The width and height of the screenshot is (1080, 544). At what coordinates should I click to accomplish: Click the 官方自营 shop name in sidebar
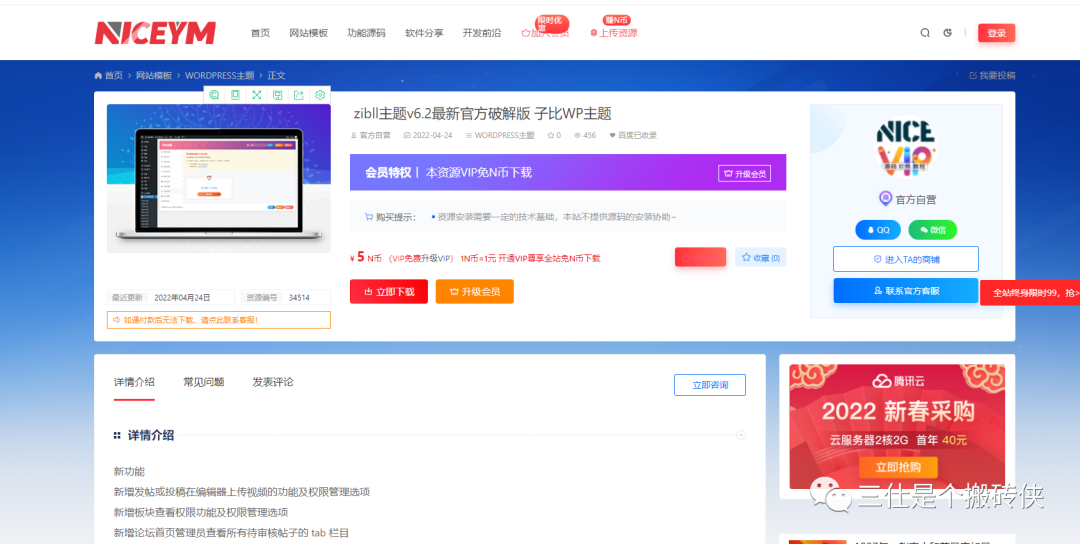915,200
